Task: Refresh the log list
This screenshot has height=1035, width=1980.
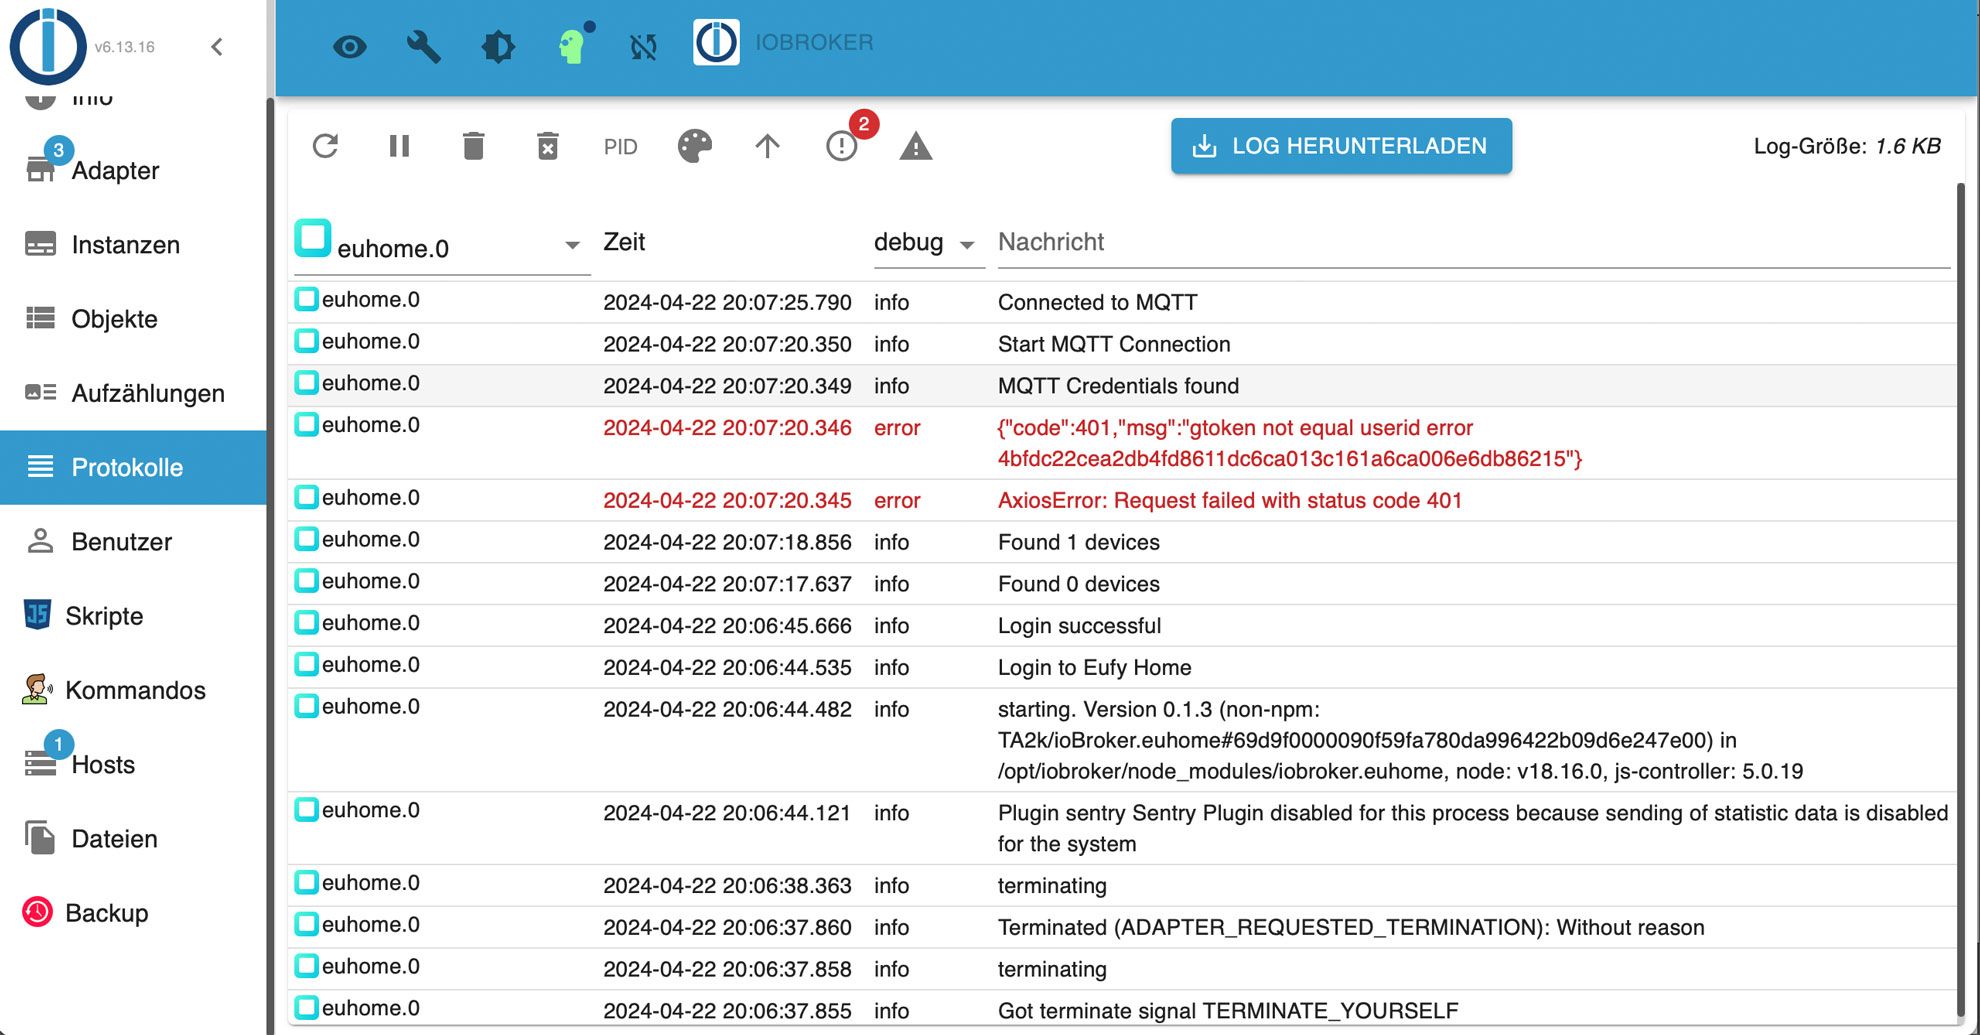Action: (x=326, y=146)
